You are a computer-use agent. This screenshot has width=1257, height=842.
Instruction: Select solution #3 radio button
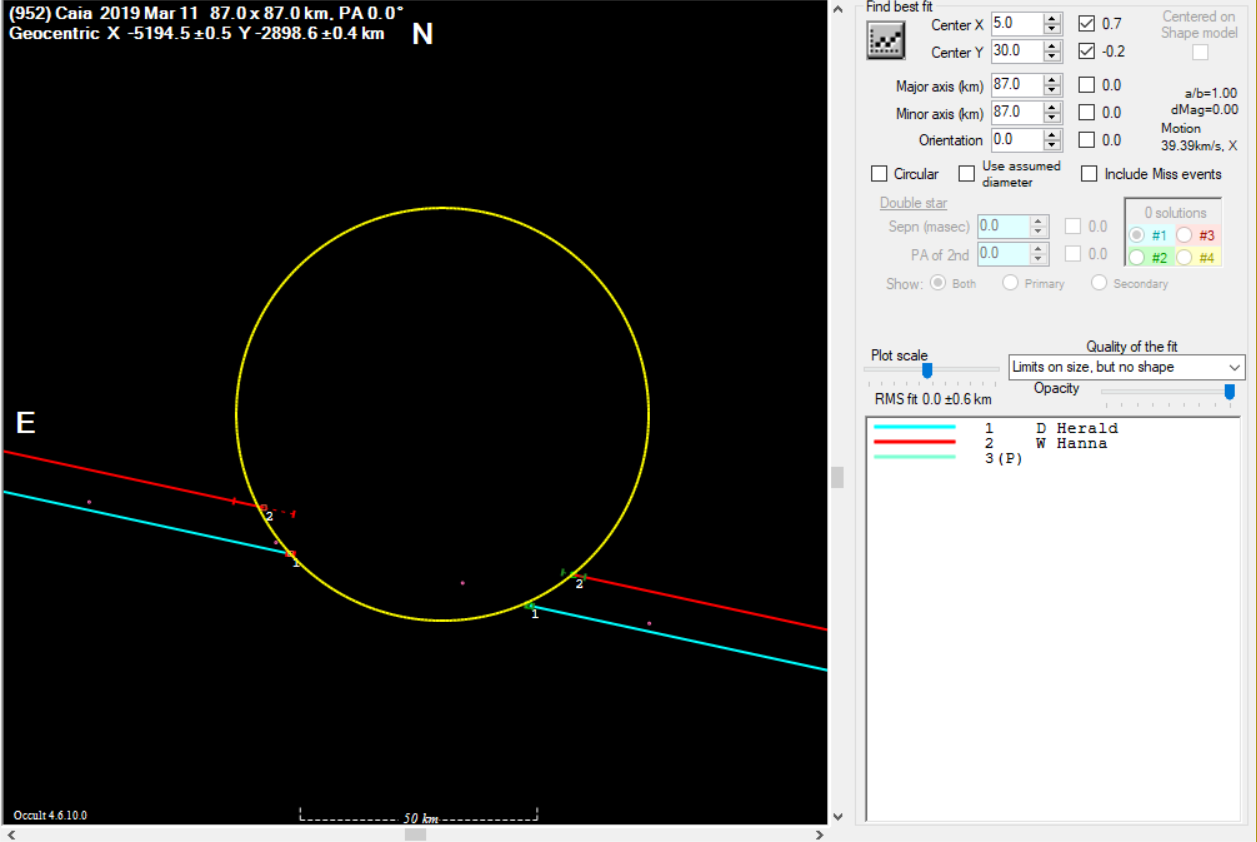[x=1184, y=235]
